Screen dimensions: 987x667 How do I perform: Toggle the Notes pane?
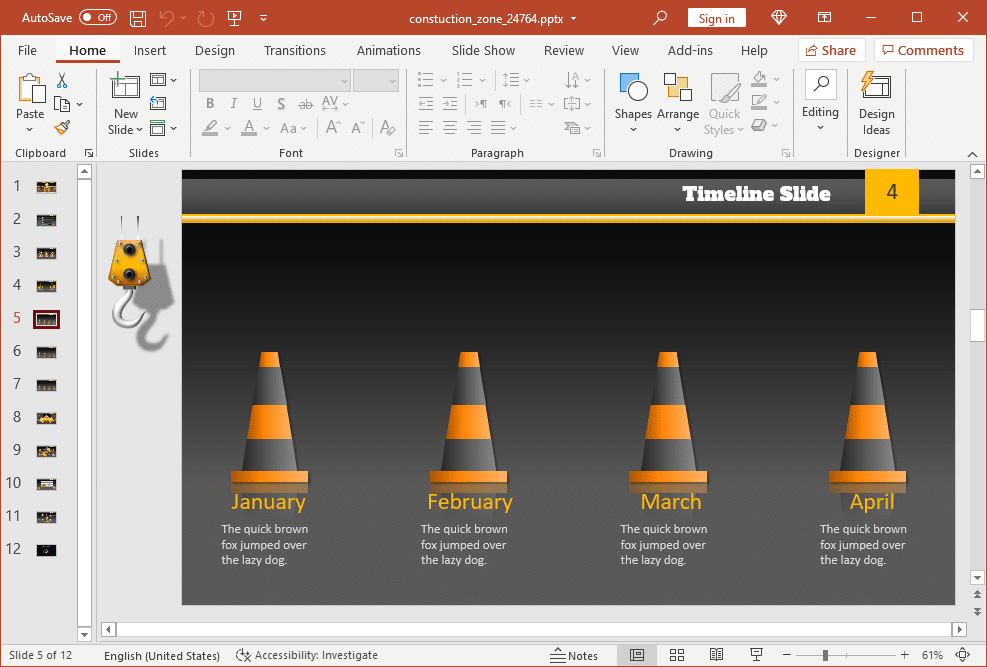click(573, 655)
